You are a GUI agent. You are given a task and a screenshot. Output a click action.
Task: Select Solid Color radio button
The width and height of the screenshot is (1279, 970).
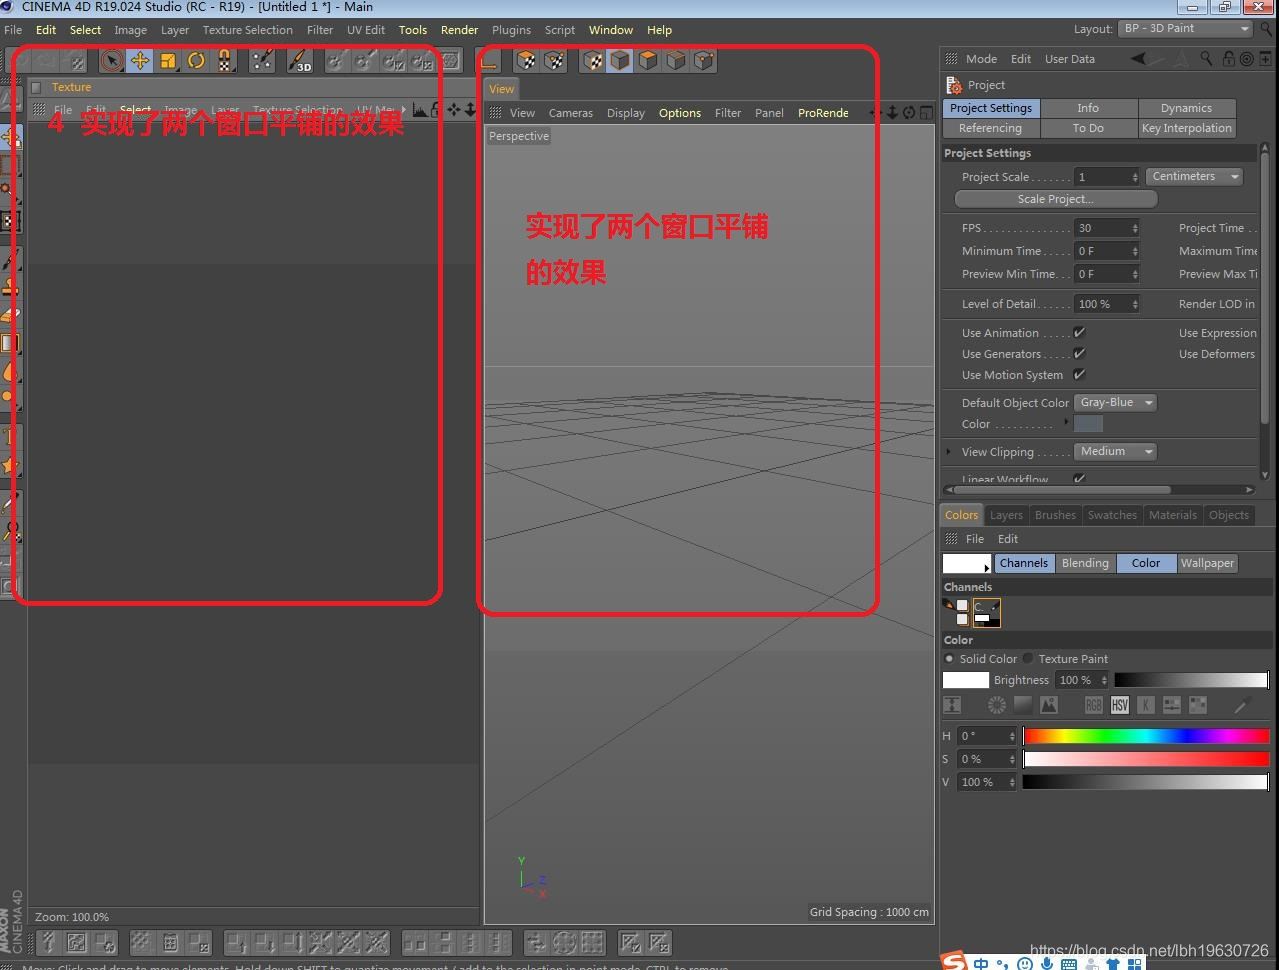(949, 659)
